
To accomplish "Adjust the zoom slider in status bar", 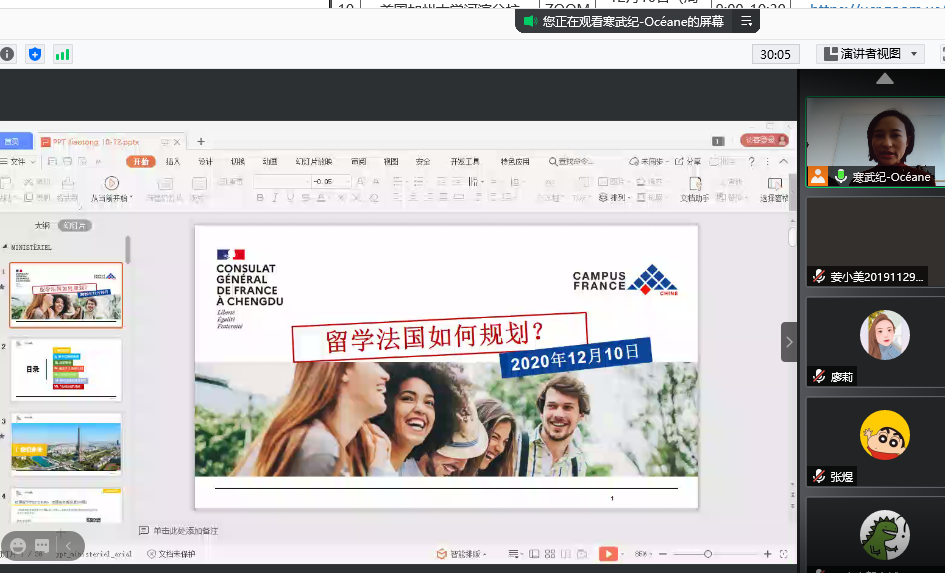I will point(708,553).
